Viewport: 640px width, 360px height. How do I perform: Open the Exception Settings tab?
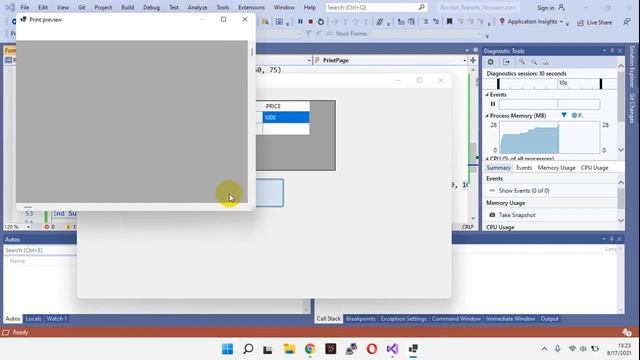coord(403,319)
